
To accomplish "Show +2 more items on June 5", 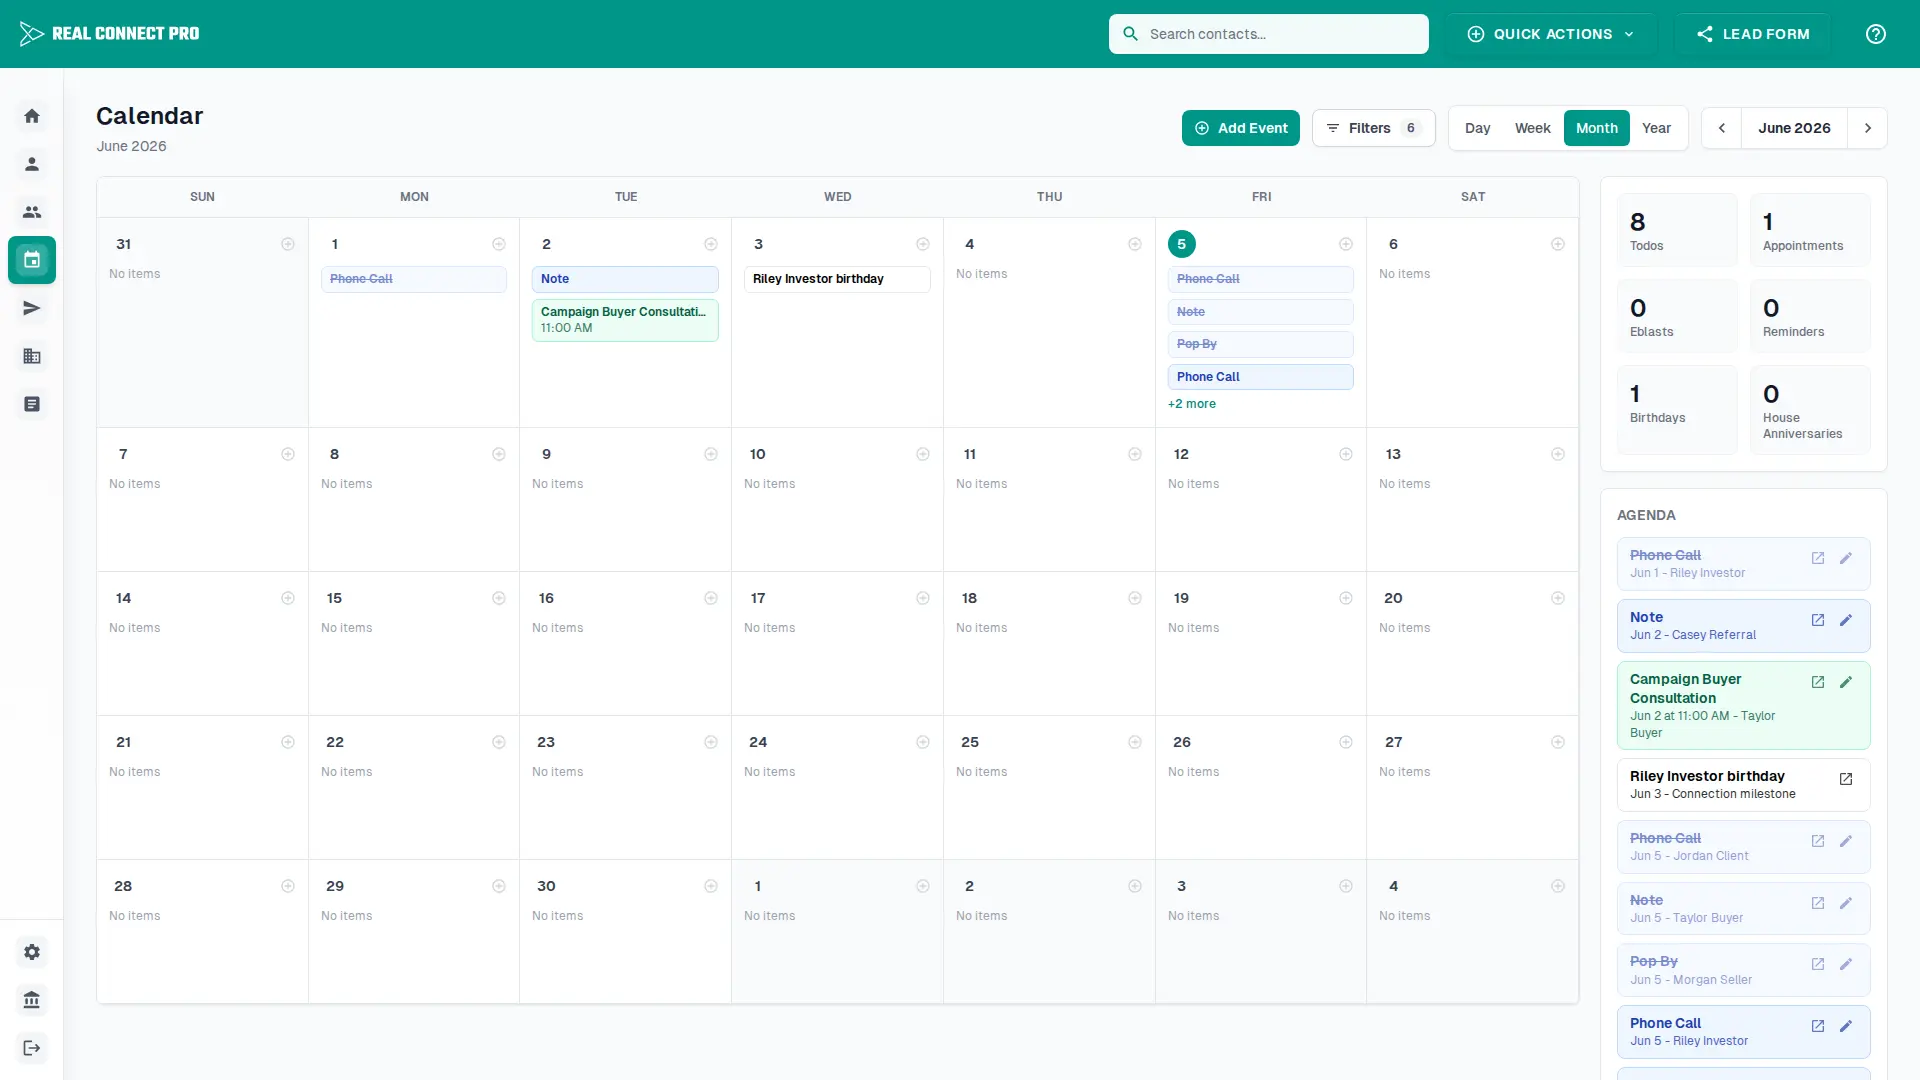I will point(1192,404).
